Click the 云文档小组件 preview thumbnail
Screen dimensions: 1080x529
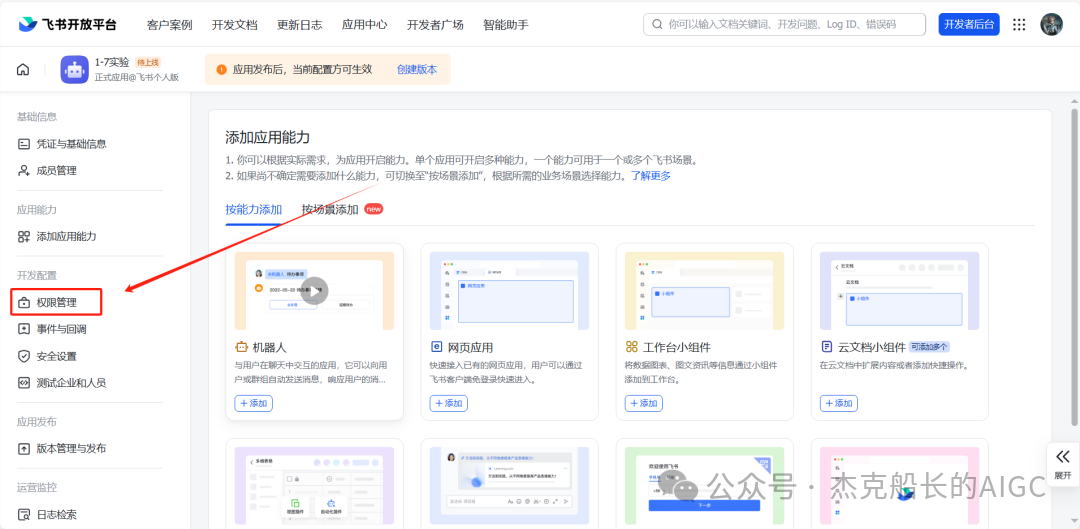pyautogui.click(x=900, y=291)
